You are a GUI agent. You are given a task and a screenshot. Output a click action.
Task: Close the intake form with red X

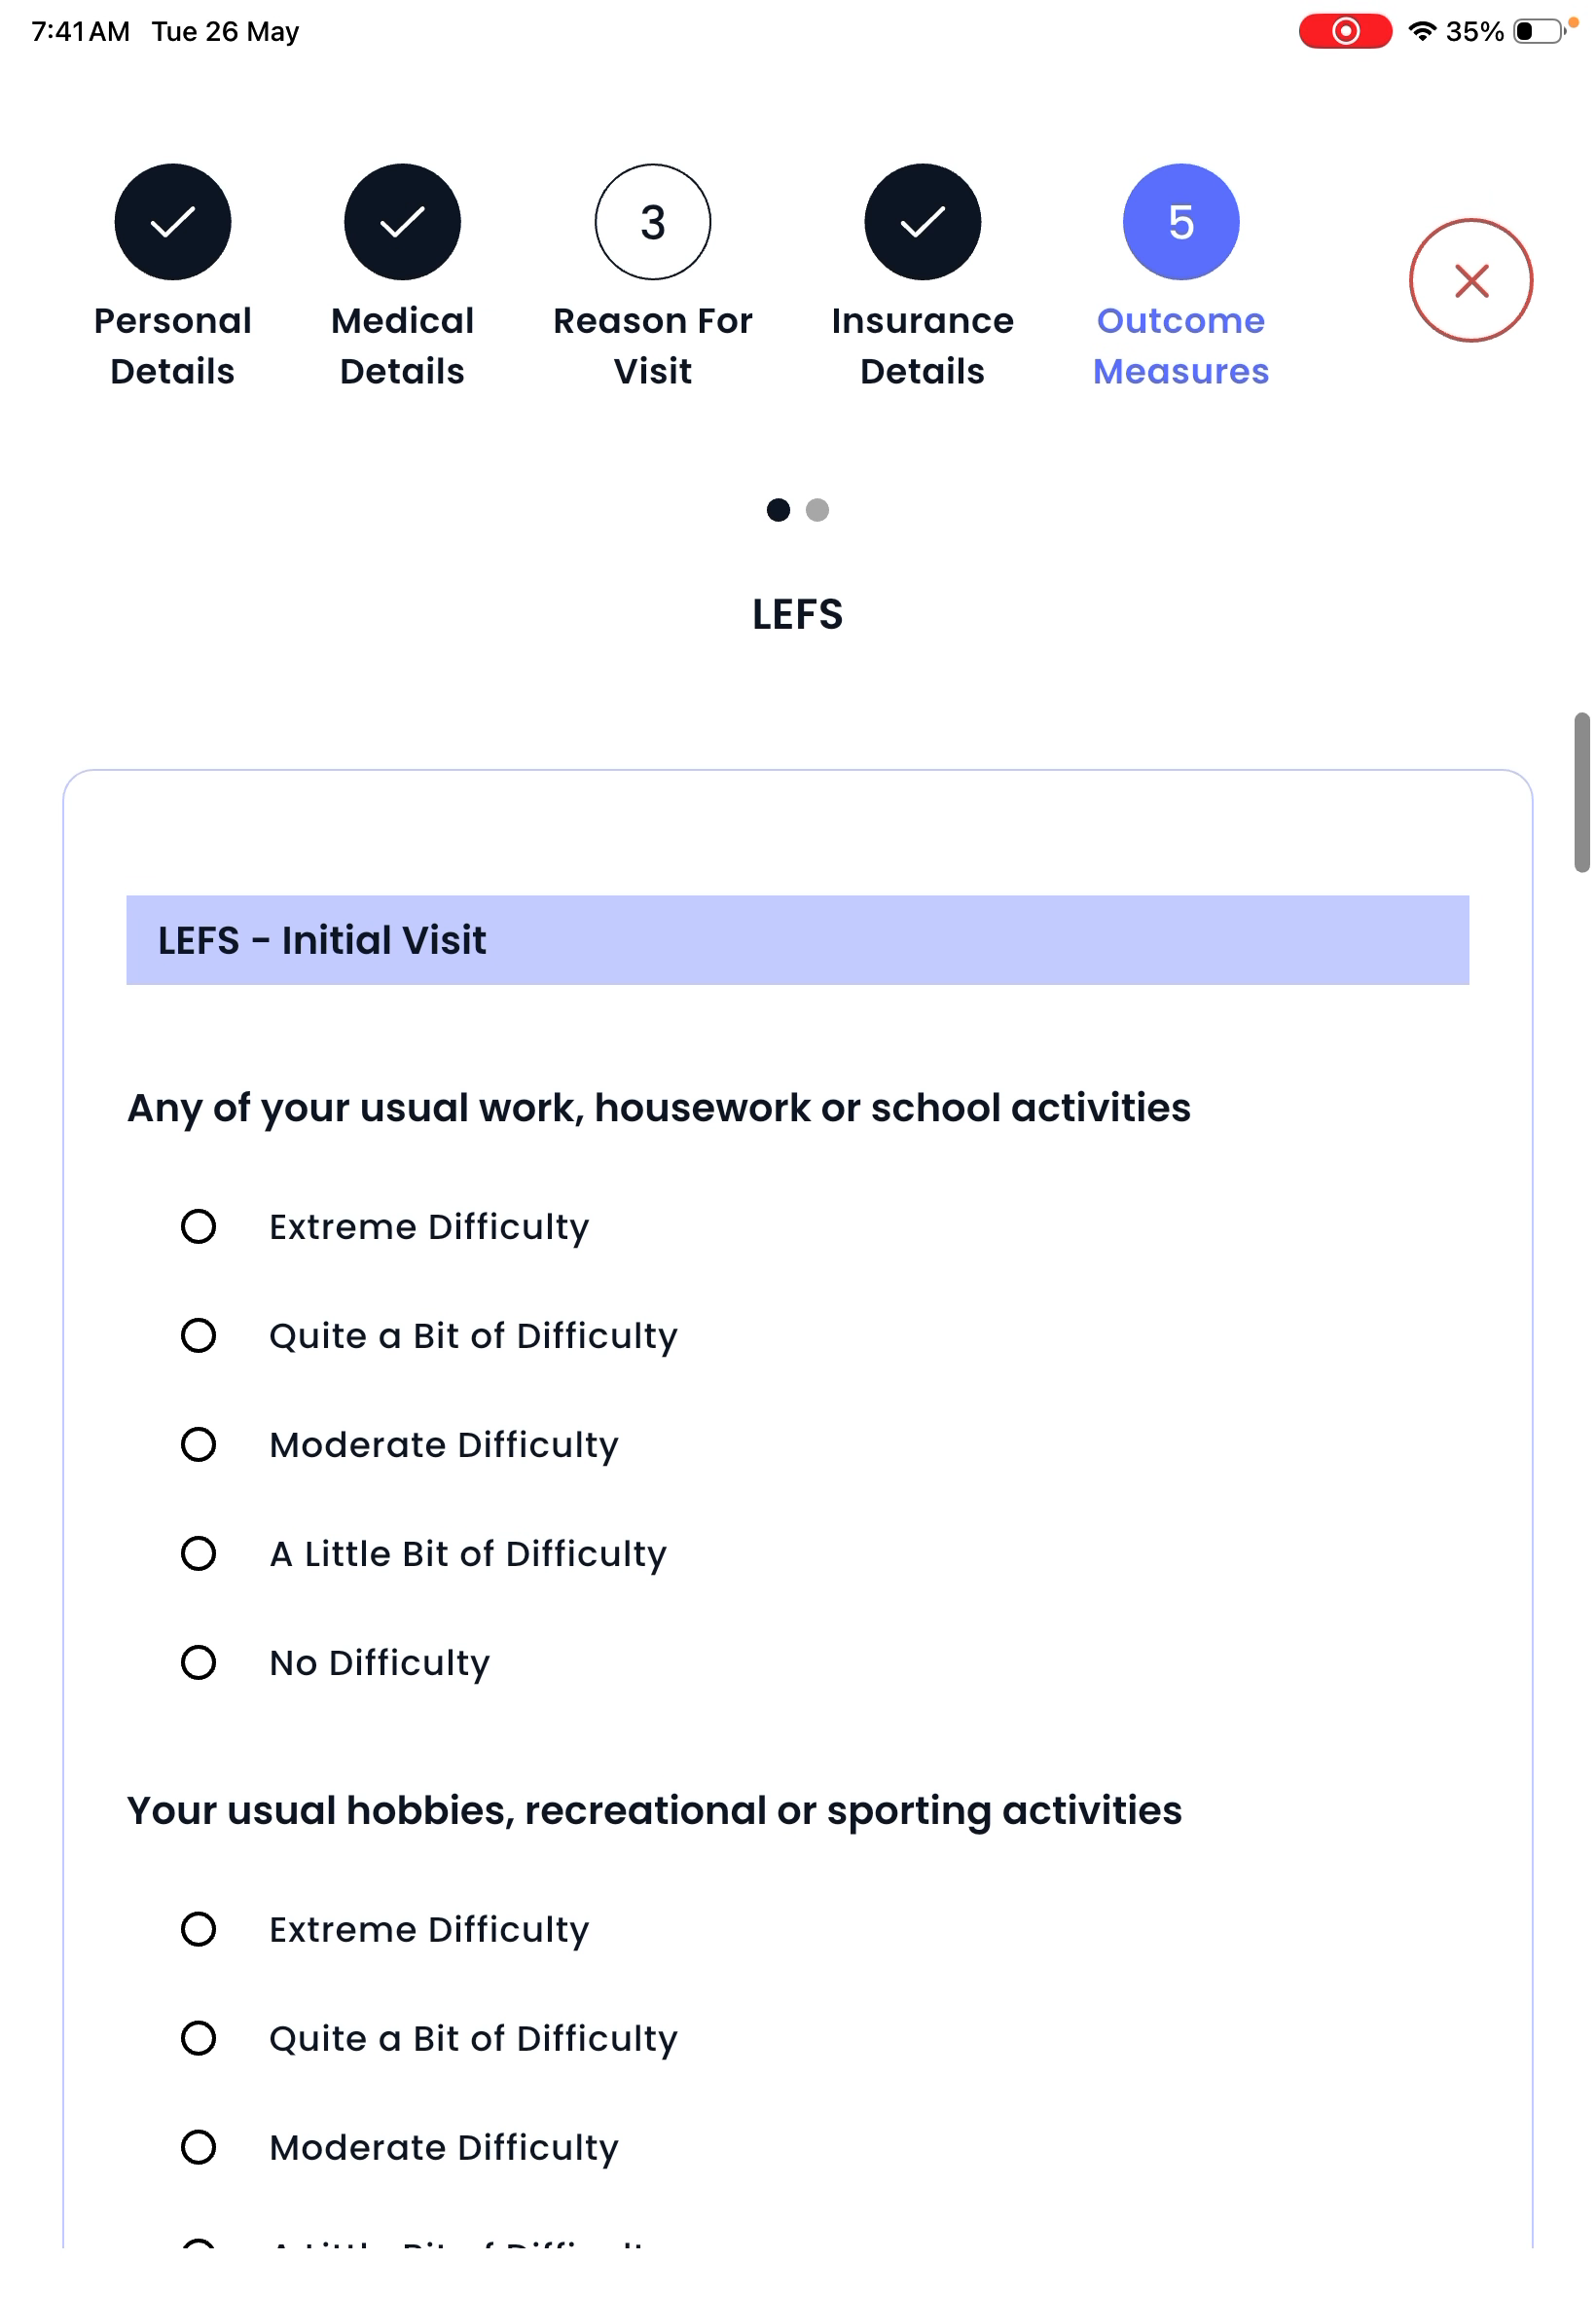point(1471,281)
